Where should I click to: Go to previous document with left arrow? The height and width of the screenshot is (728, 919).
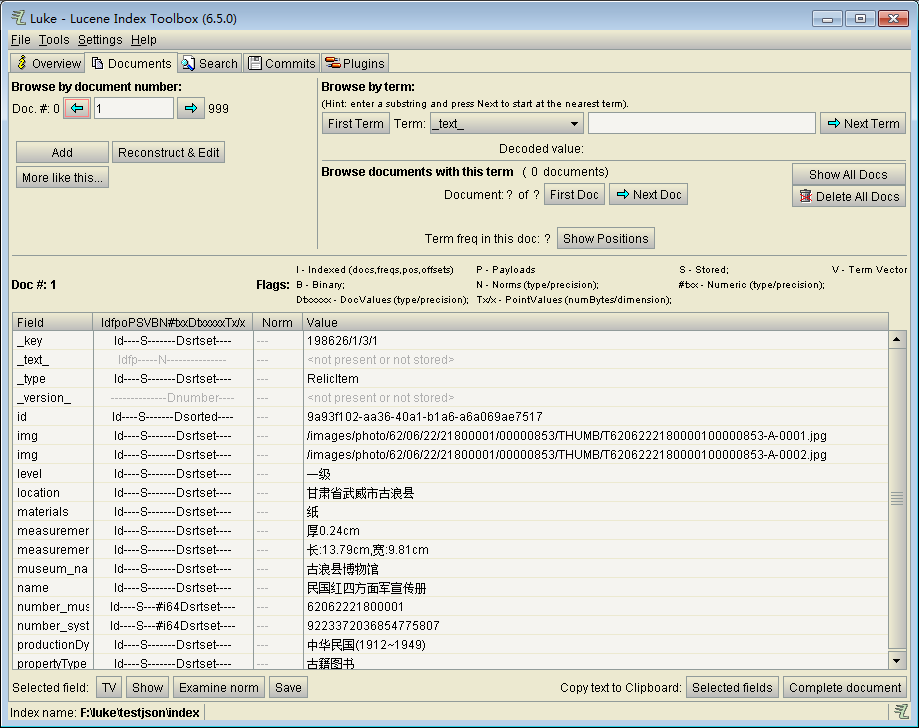tap(77, 108)
